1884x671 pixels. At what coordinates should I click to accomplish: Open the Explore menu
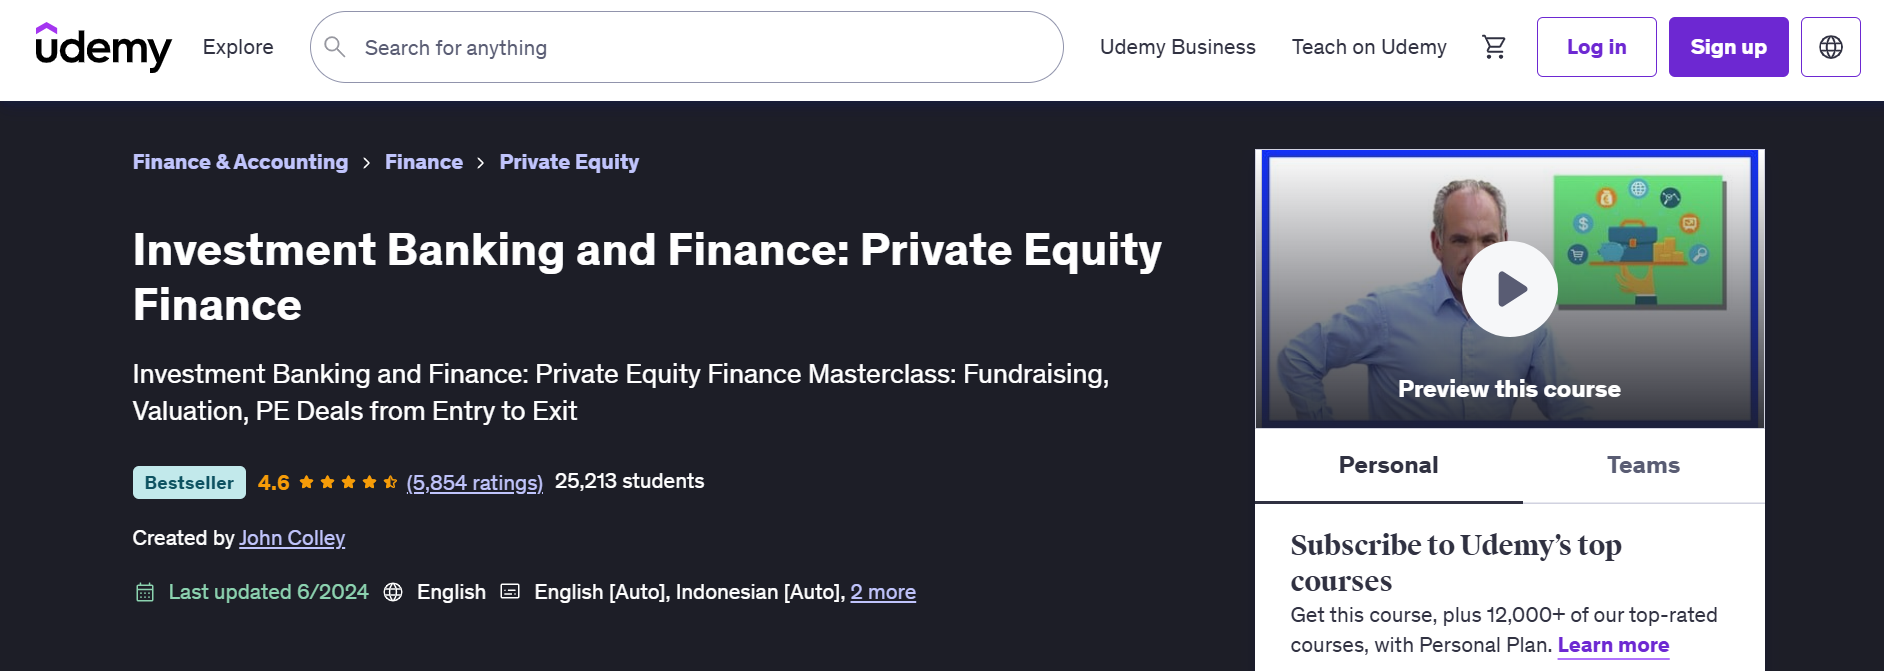click(x=238, y=47)
